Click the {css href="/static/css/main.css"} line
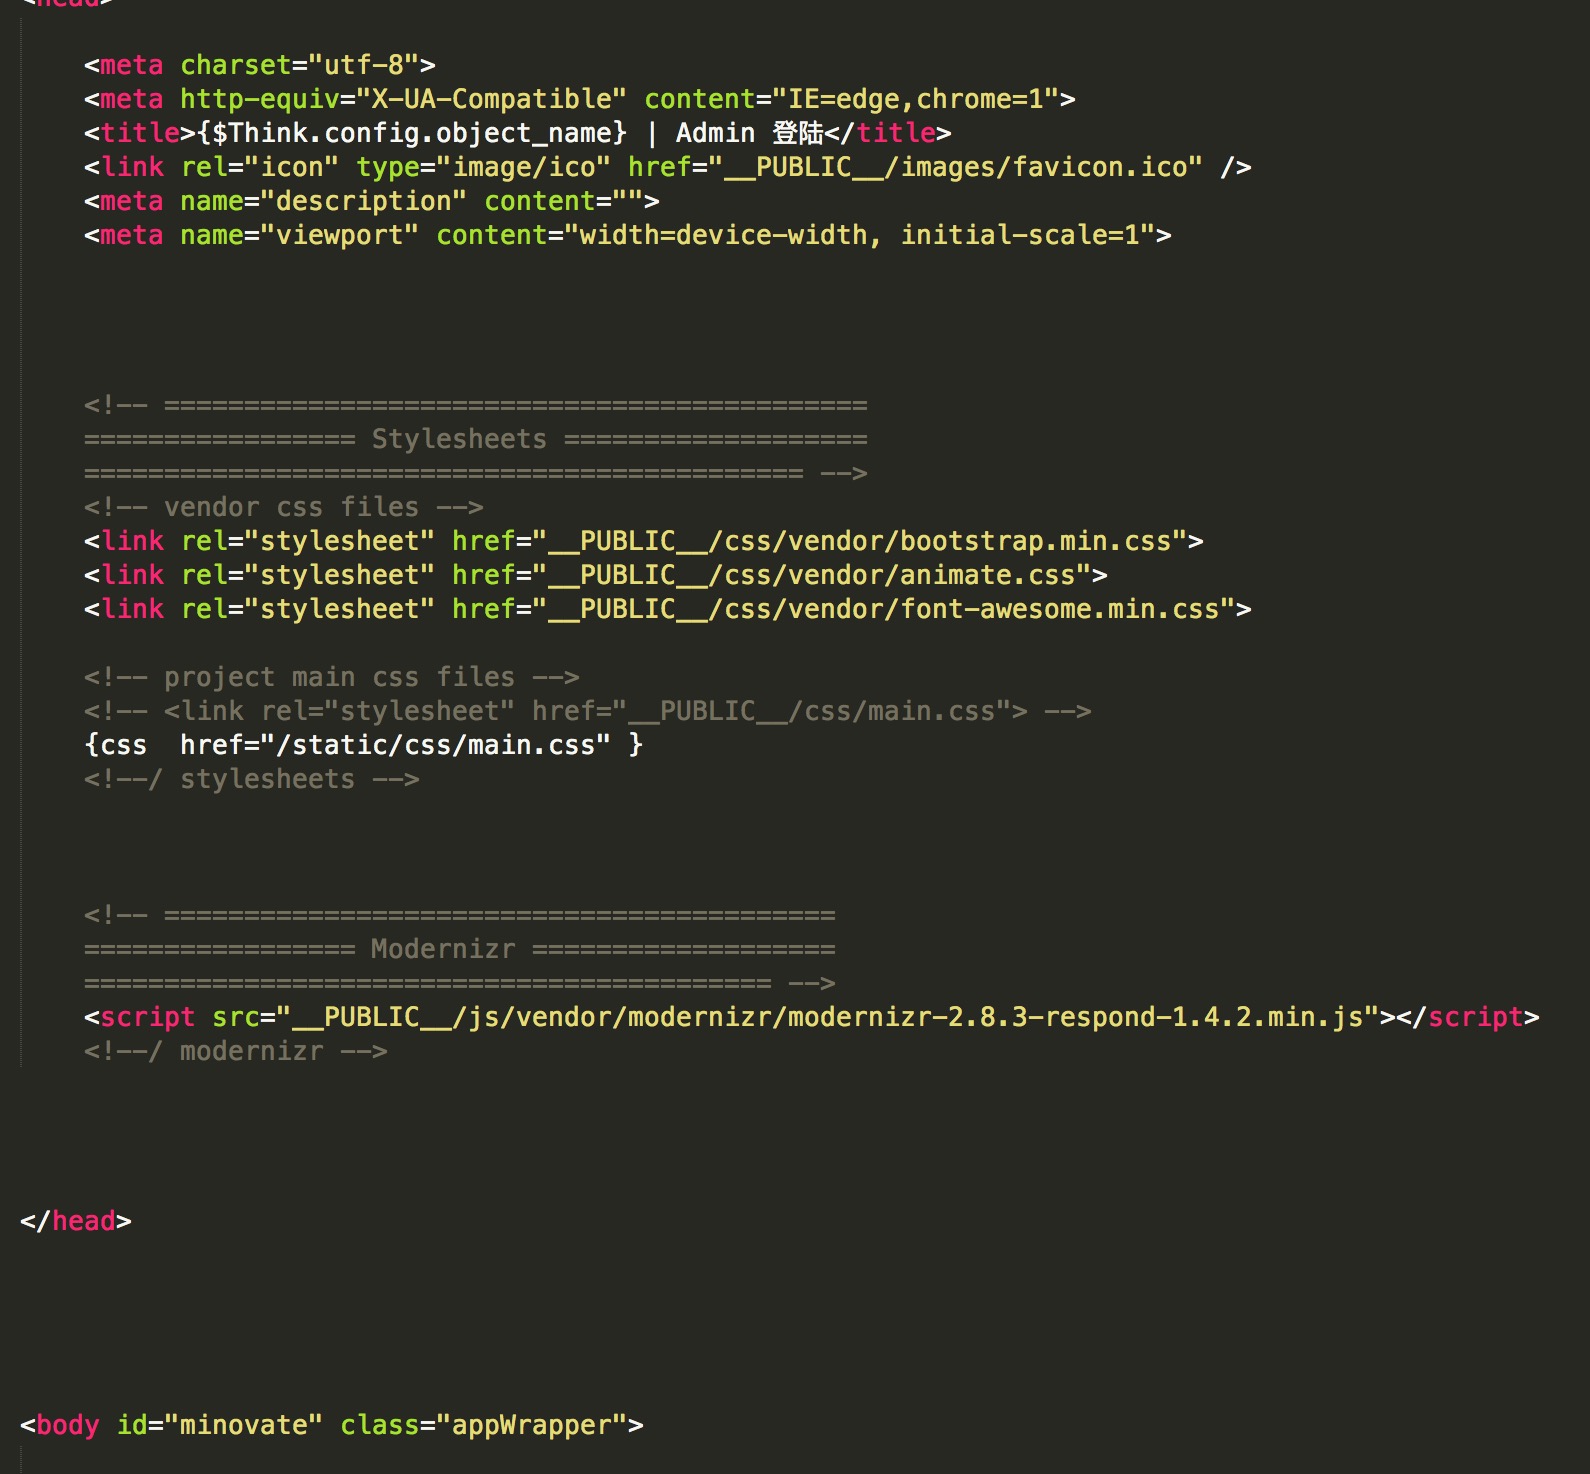This screenshot has width=1590, height=1474. (x=363, y=745)
